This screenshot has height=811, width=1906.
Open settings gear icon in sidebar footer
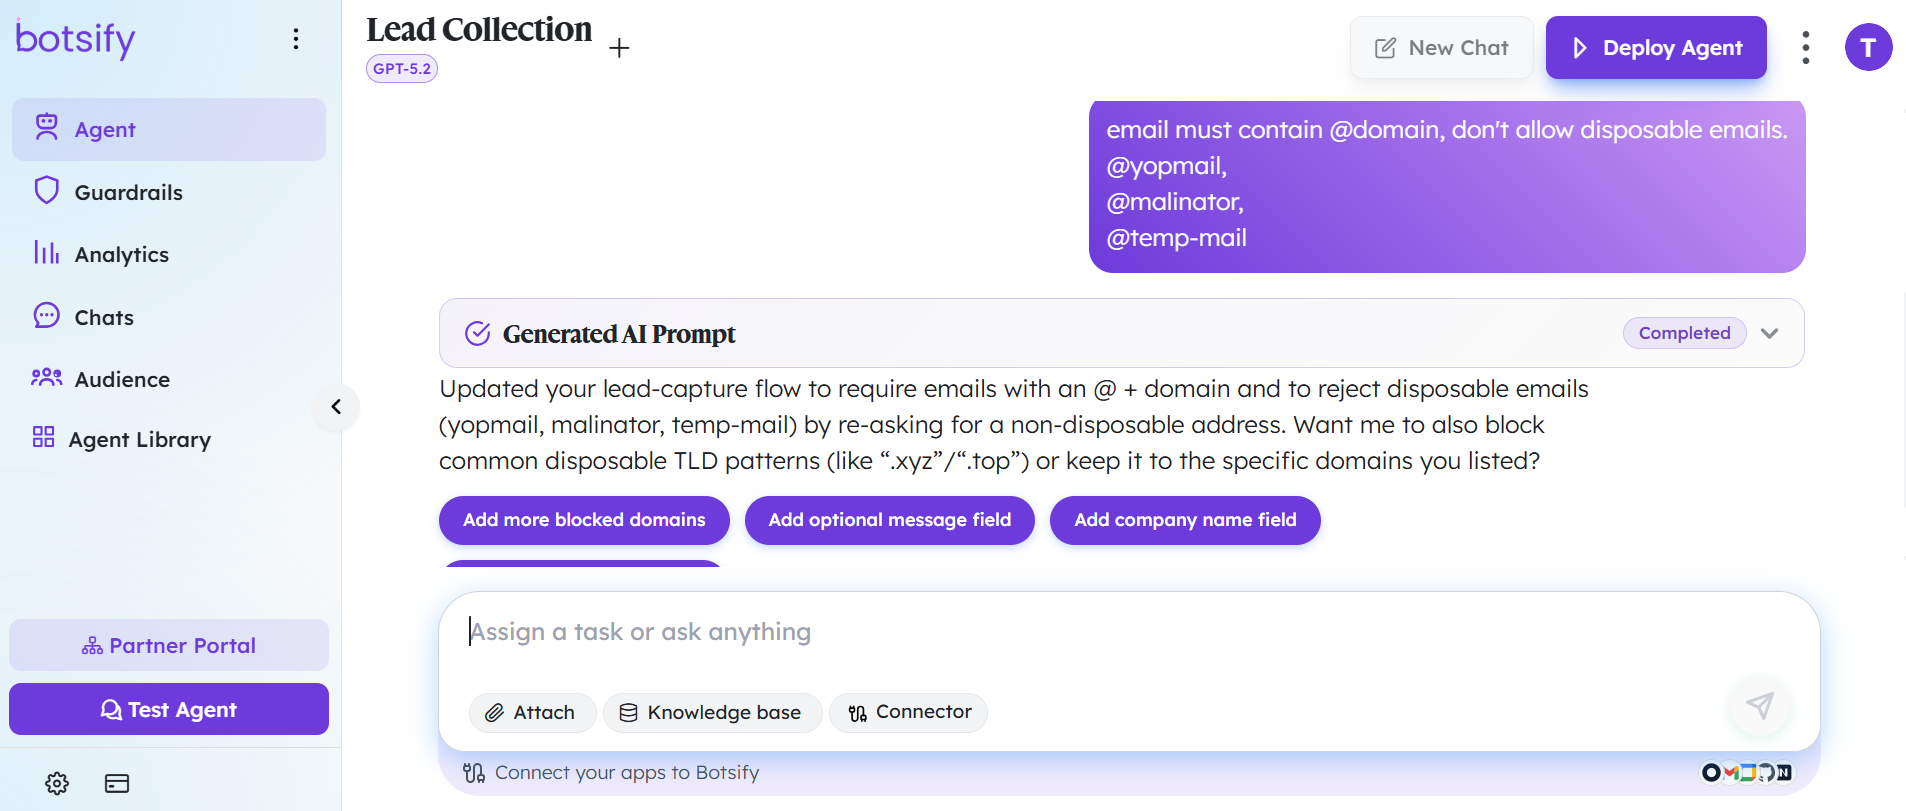tap(57, 783)
